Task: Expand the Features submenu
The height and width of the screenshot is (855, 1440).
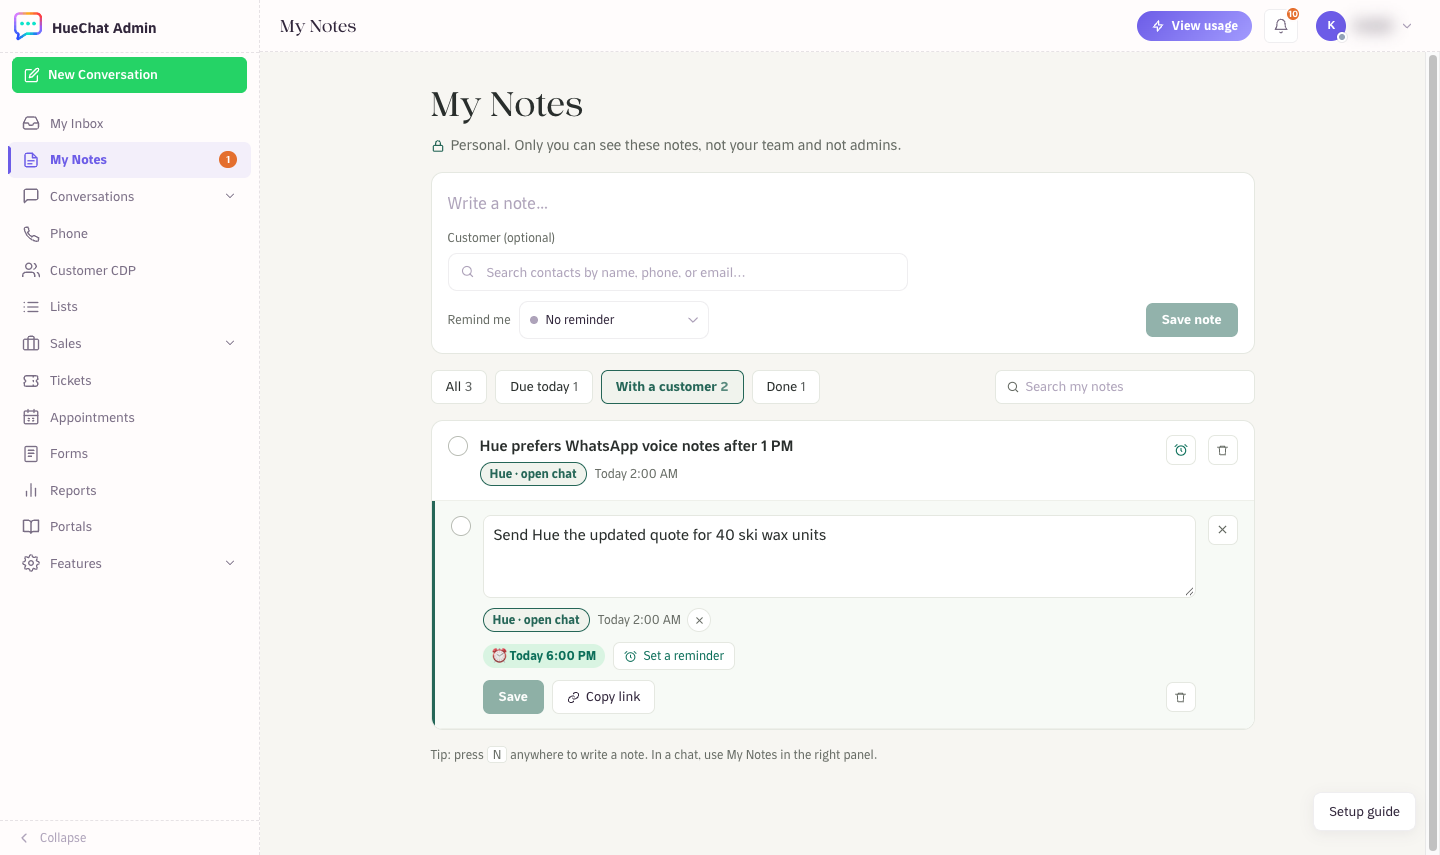Action: (x=230, y=563)
